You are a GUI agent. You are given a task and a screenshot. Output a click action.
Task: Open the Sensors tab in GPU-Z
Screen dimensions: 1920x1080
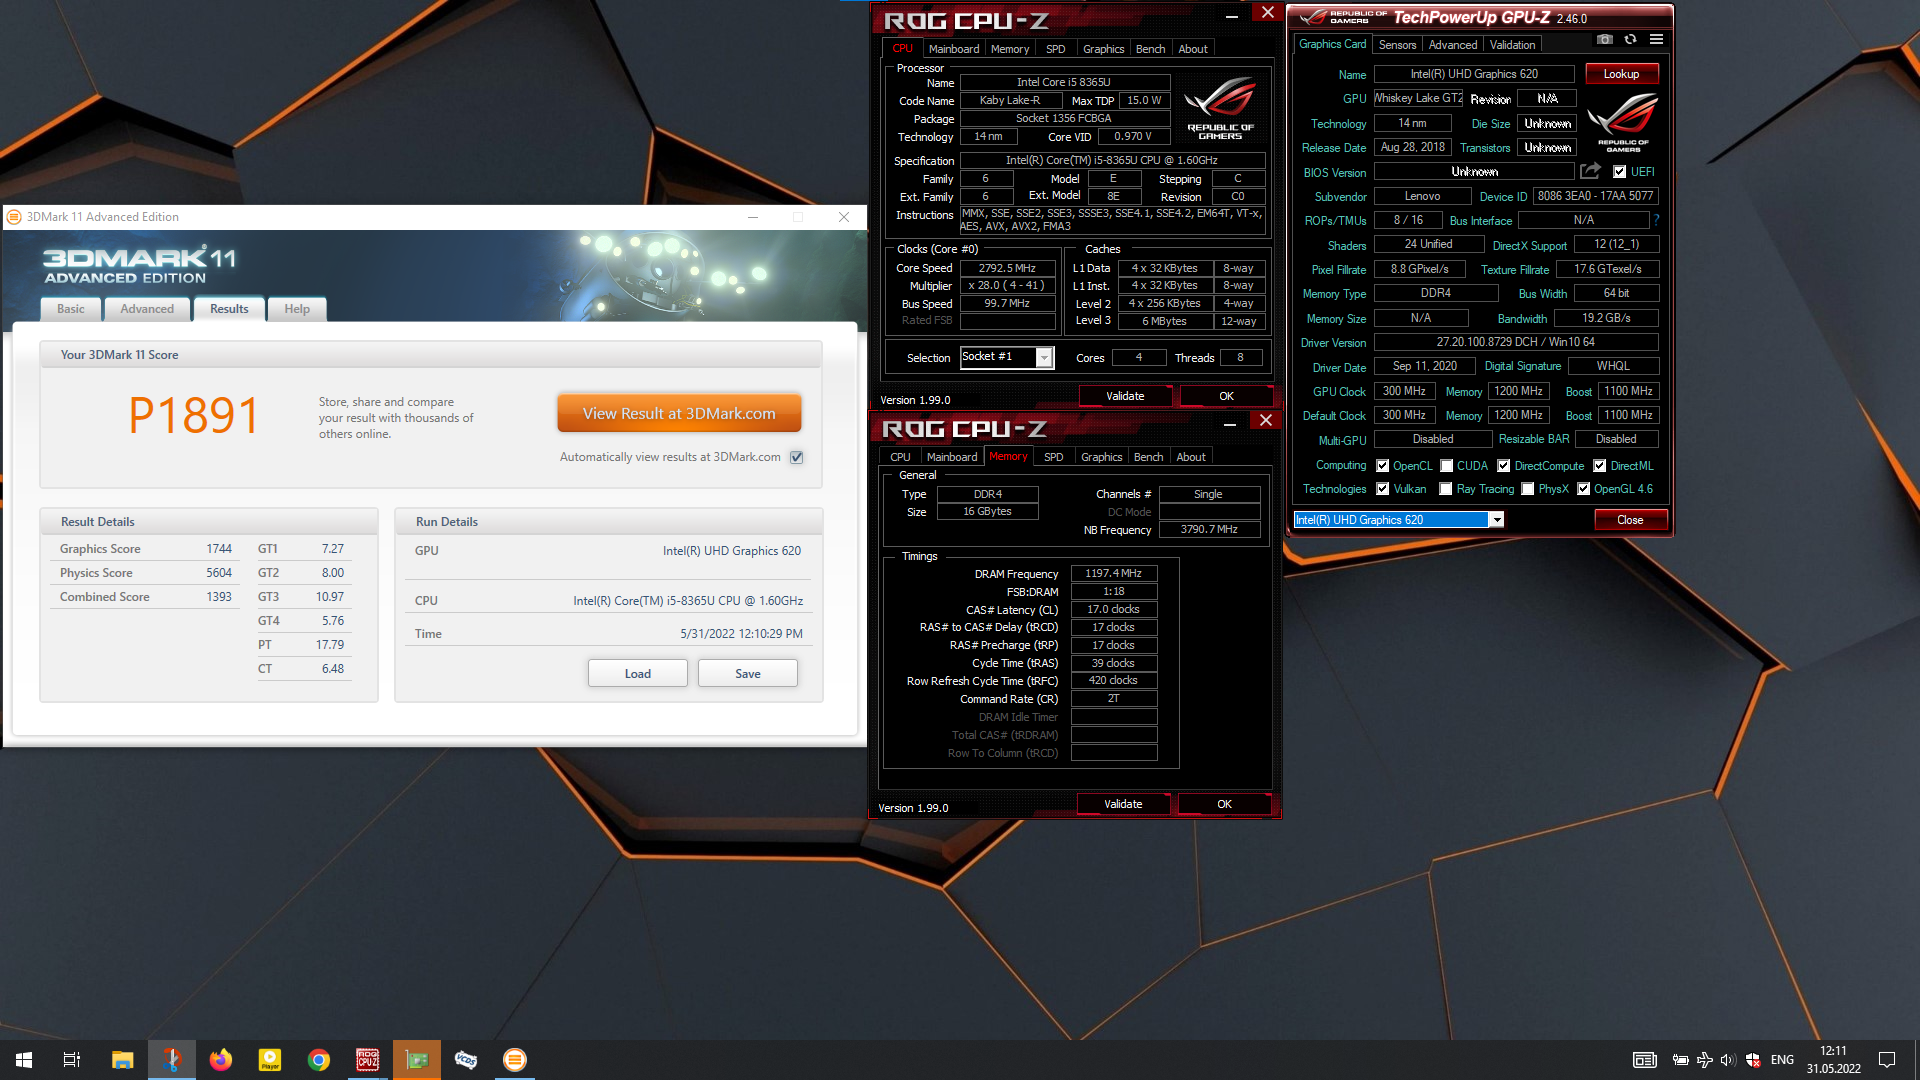(1397, 45)
